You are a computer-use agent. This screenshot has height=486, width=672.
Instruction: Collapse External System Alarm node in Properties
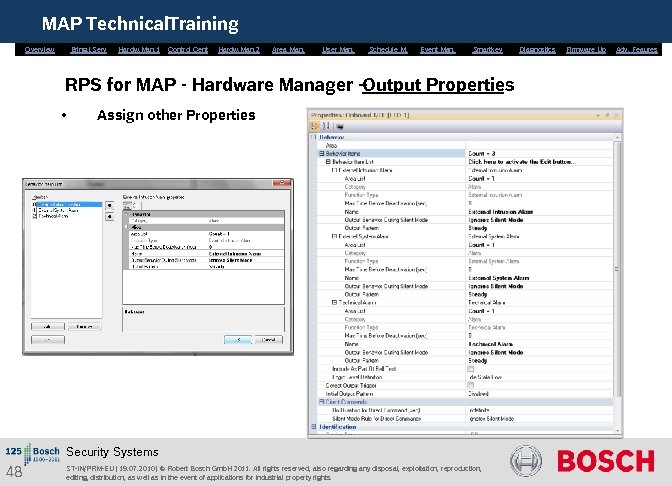[334, 236]
